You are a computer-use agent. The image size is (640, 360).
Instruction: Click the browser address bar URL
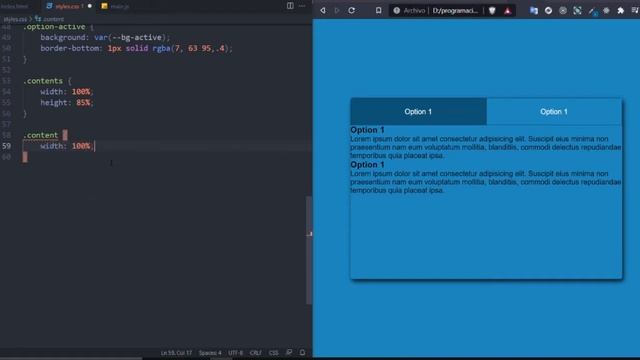tap(455, 11)
